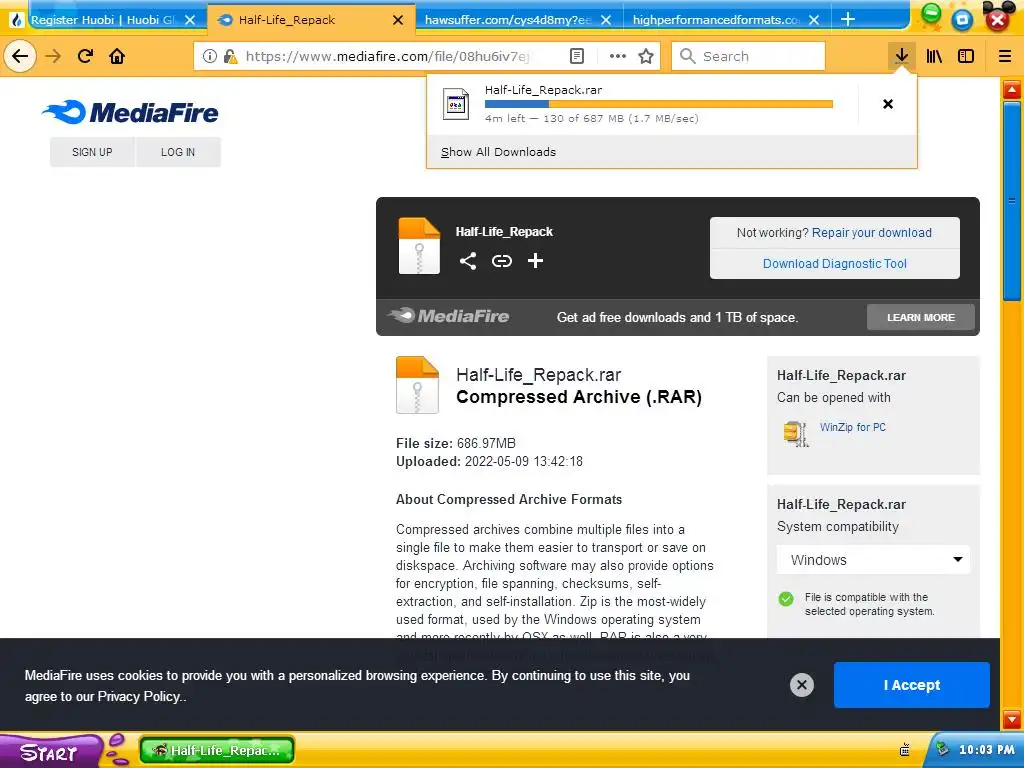Image resolution: width=1024 pixels, height=768 pixels.
Task: Click the WinZip archive icon
Action: click(x=795, y=434)
